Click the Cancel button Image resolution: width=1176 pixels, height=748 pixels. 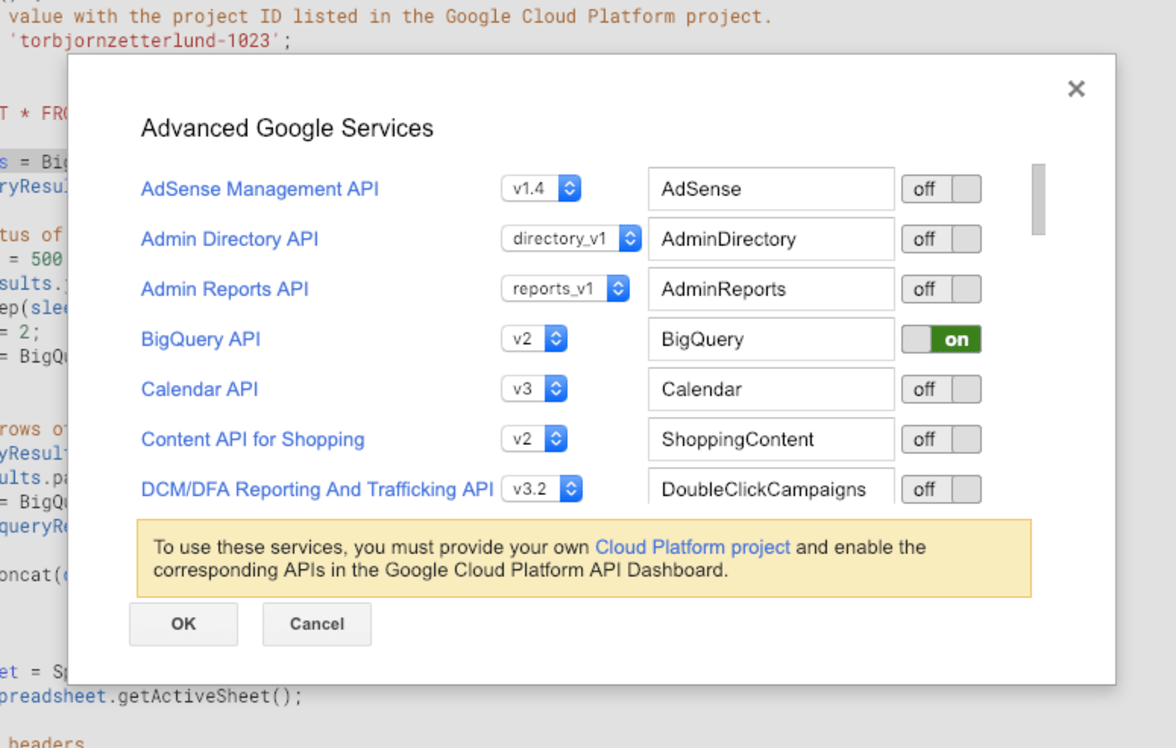tap(316, 624)
